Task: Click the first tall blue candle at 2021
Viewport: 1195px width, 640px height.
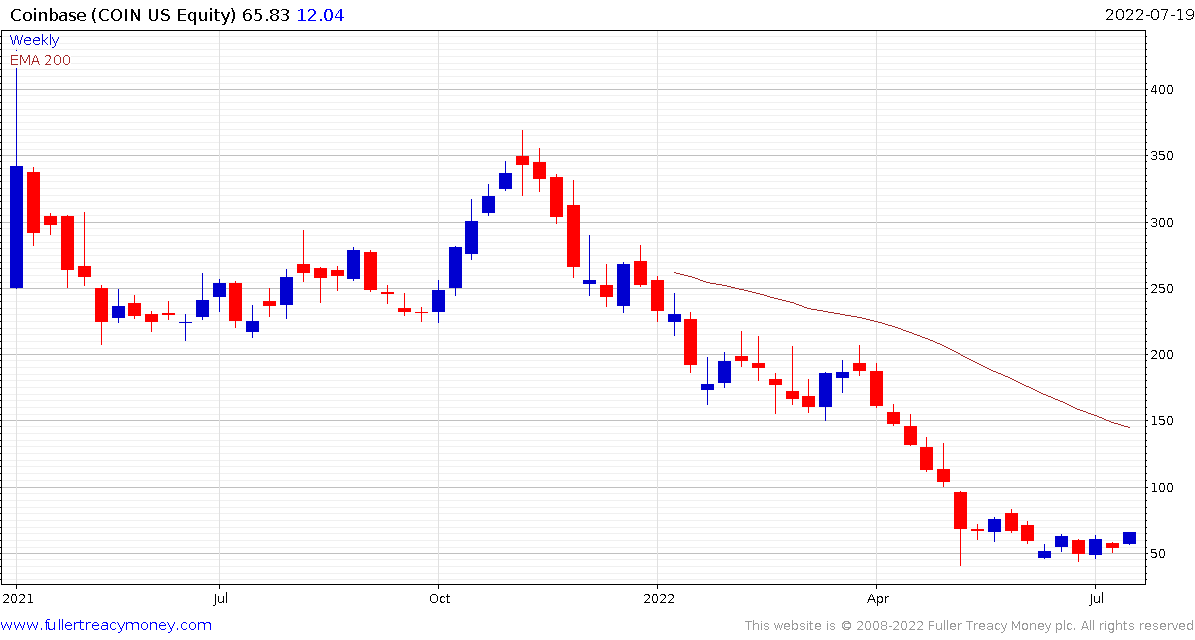Action: coord(16,226)
